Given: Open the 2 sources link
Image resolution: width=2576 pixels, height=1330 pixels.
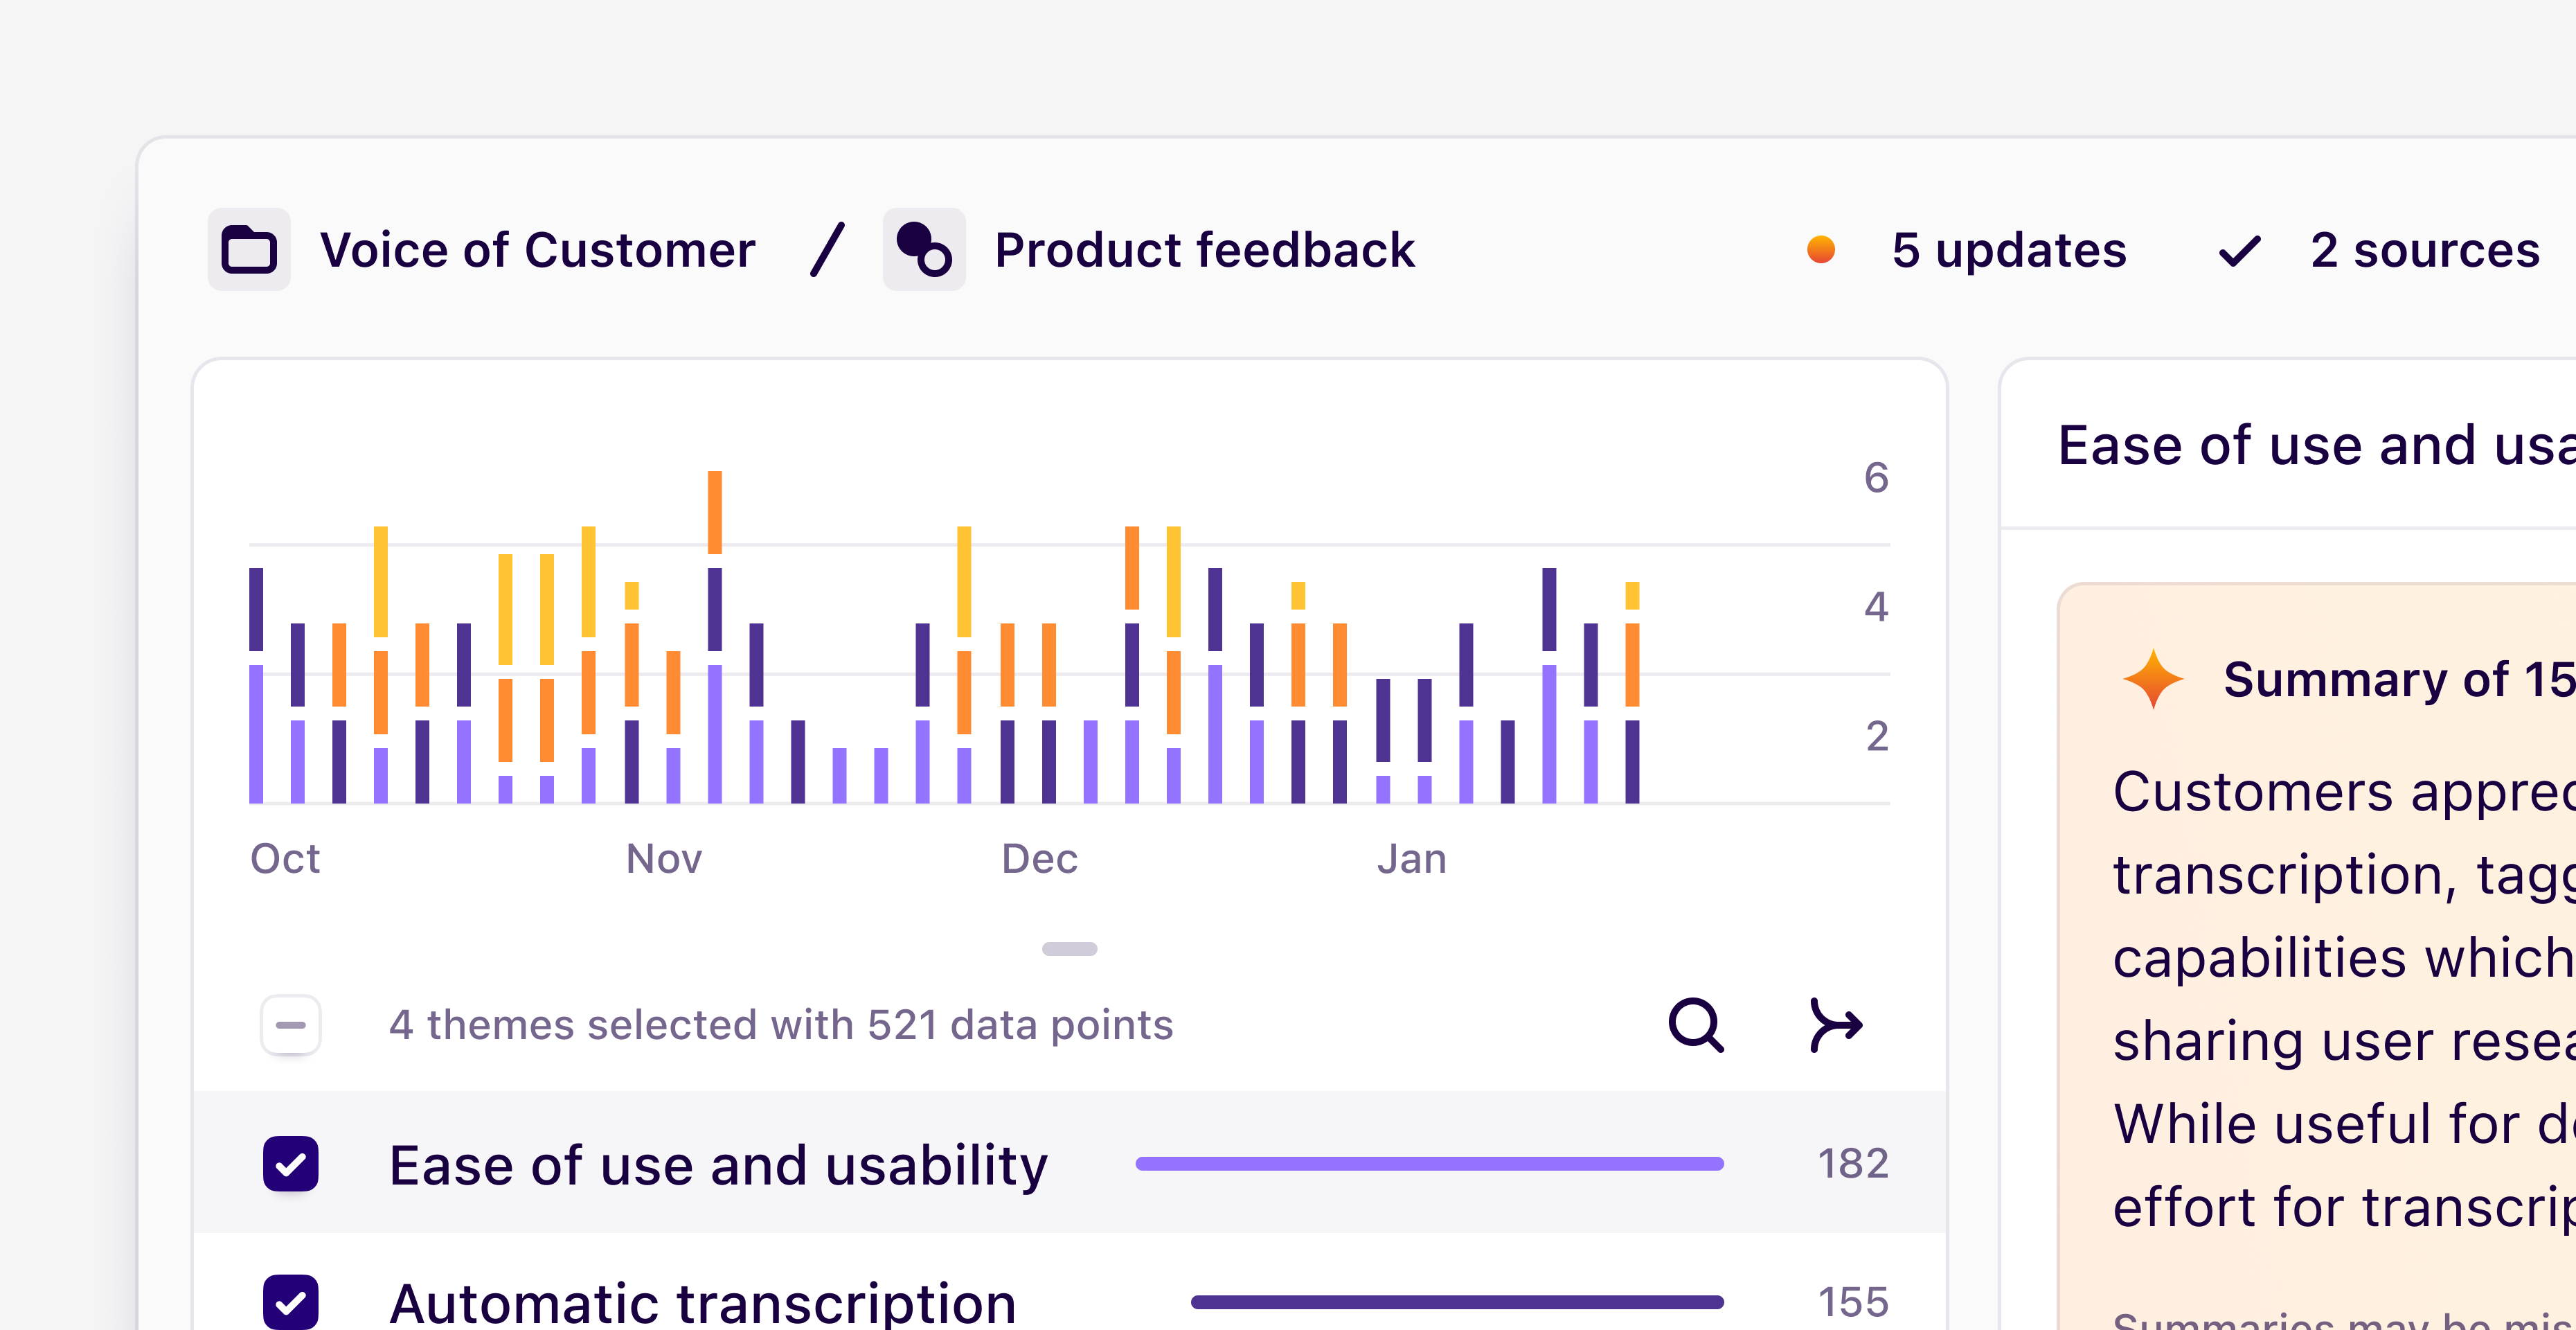Looking at the screenshot, I should point(2424,250).
